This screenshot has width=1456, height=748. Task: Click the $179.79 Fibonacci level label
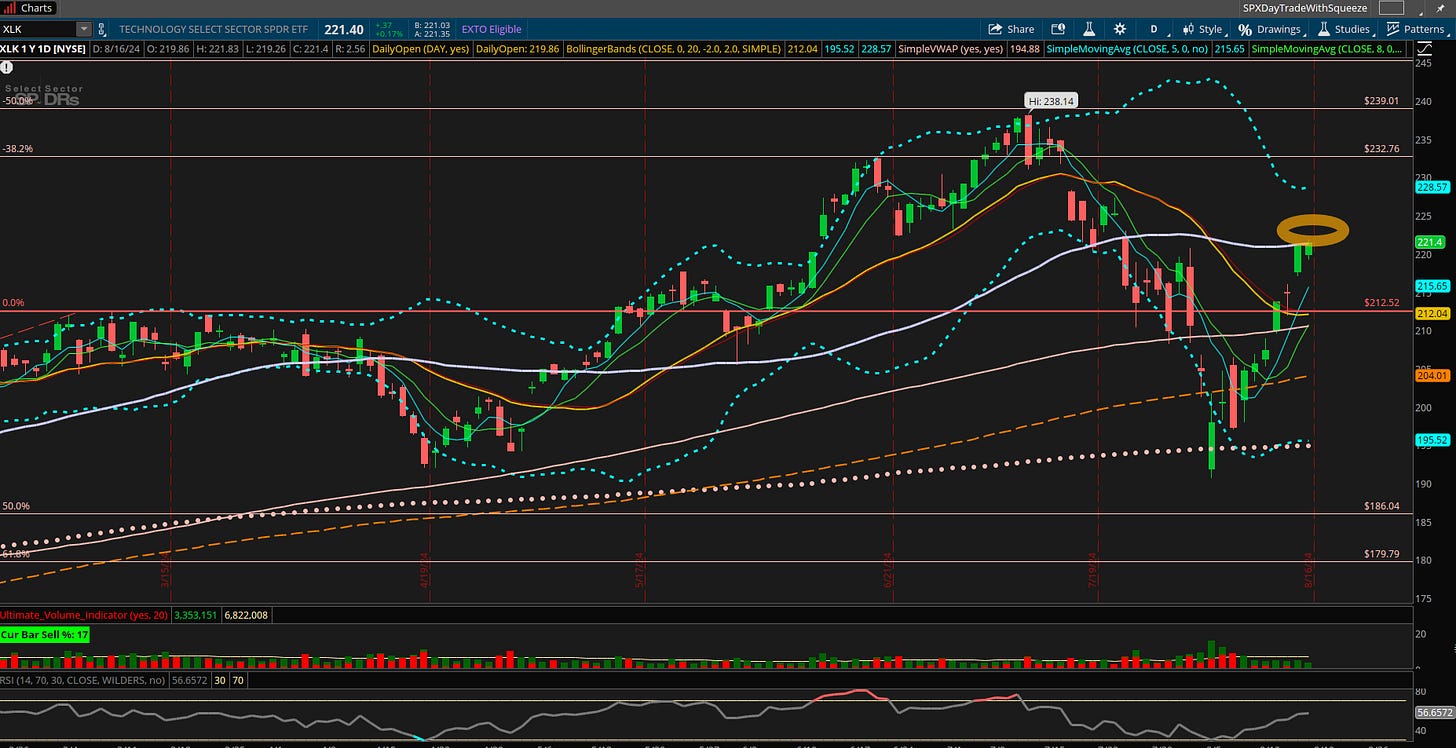[x=1380, y=553]
